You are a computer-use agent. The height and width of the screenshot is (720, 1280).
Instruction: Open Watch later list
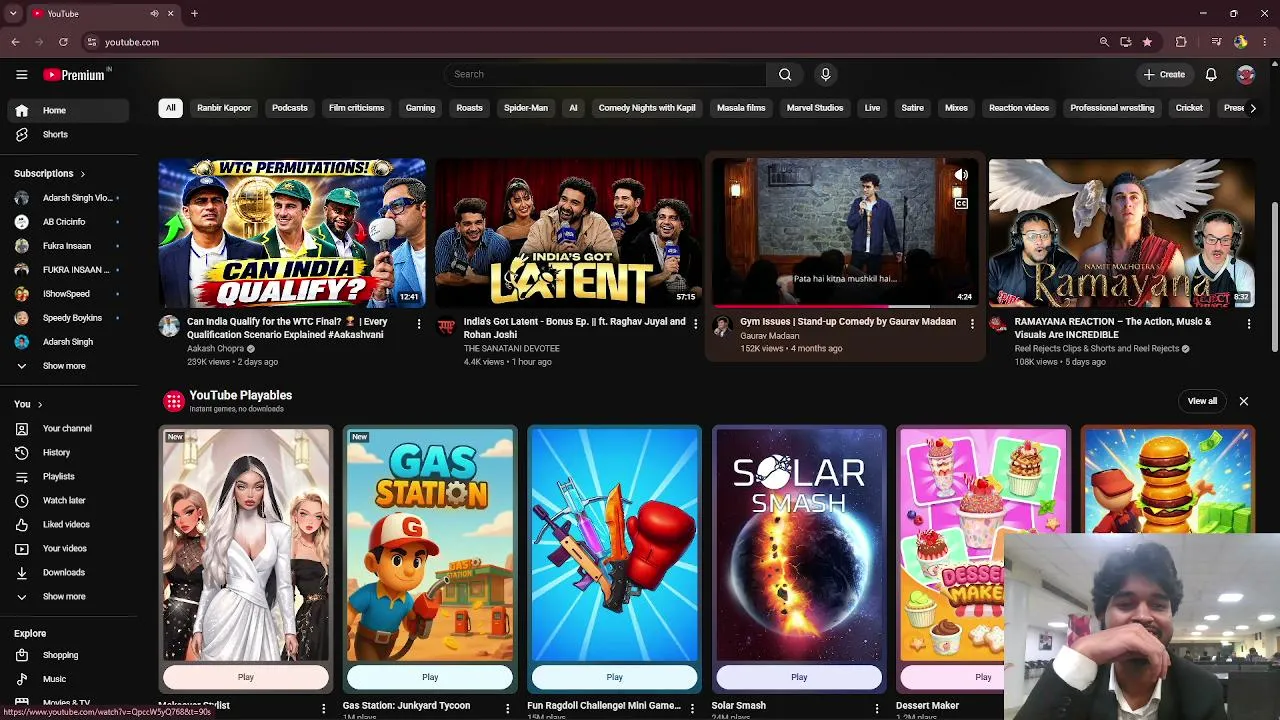(x=66, y=500)
